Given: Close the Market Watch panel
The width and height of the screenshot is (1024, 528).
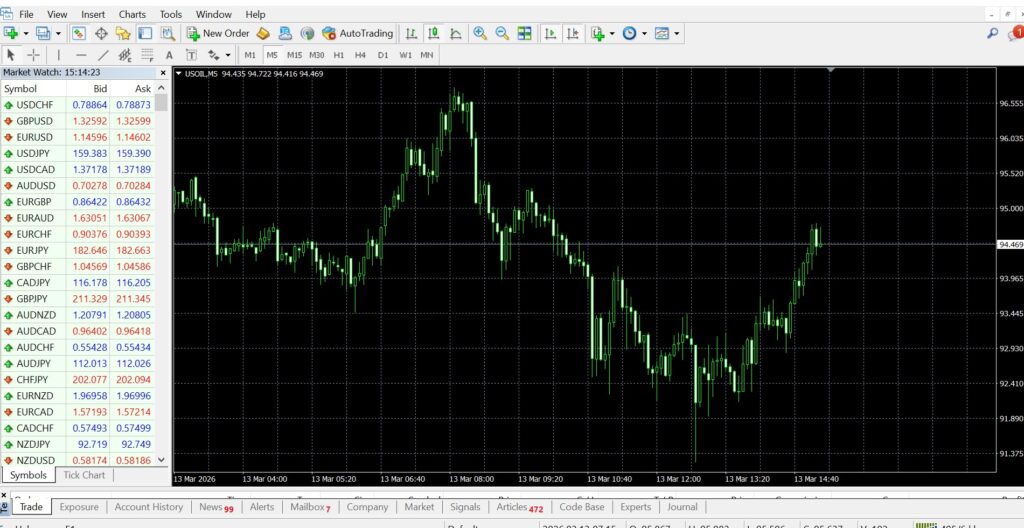Looking at the screenshot, I should 163,73.
